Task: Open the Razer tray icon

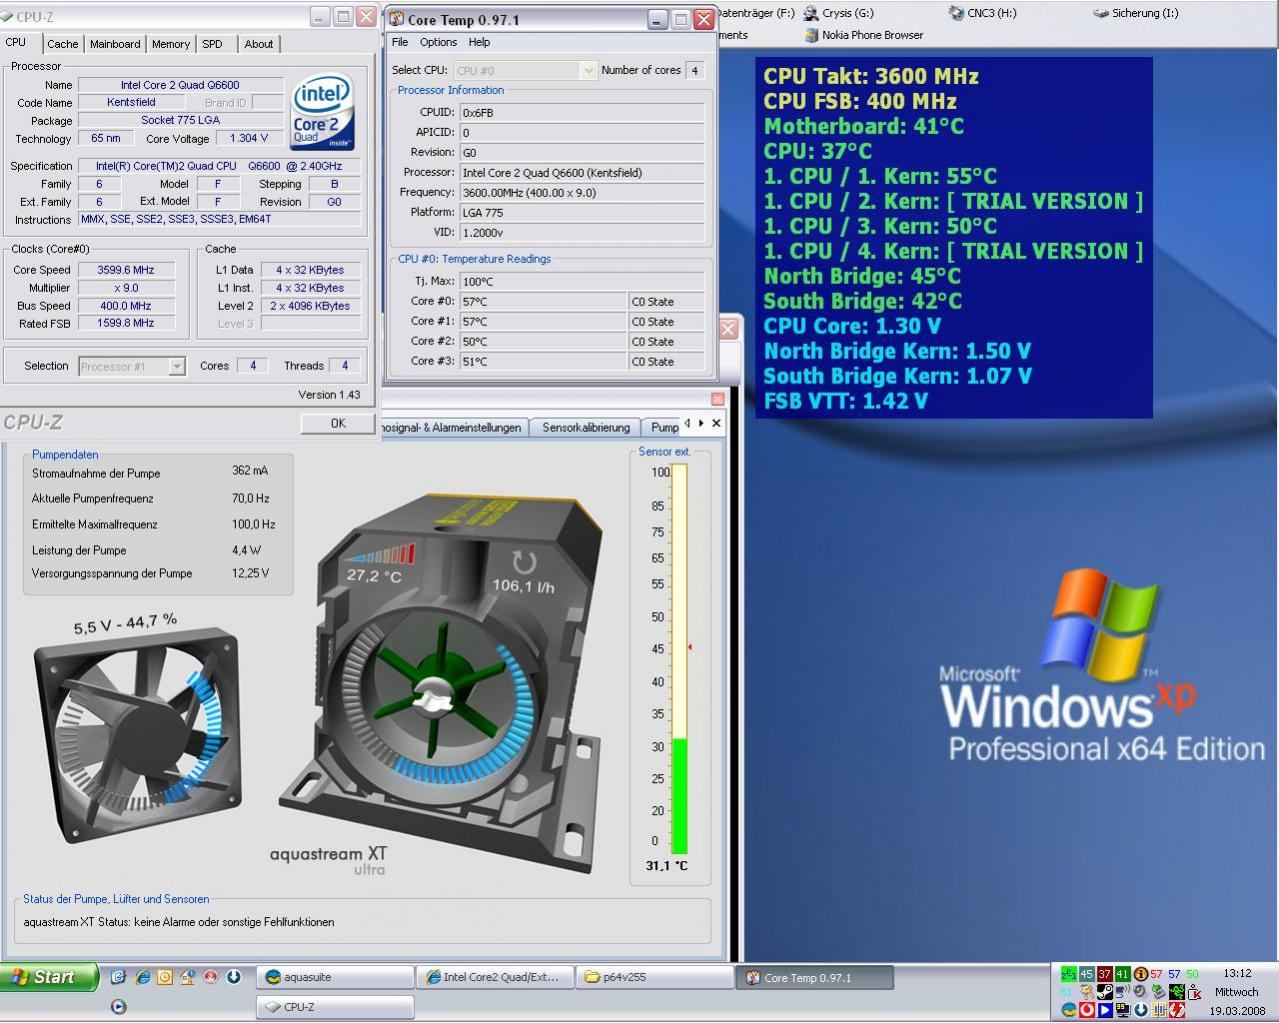Action: pos(1177,992)
